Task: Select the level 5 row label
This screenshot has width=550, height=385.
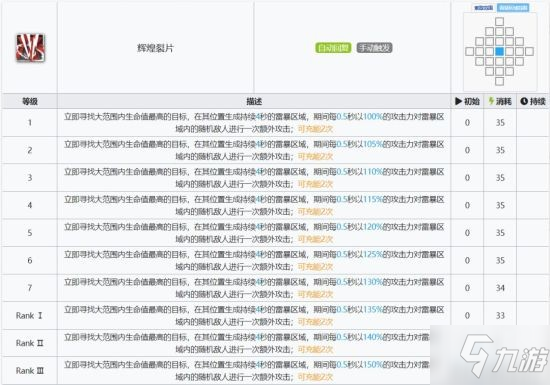Action: [x=30, y=233]
